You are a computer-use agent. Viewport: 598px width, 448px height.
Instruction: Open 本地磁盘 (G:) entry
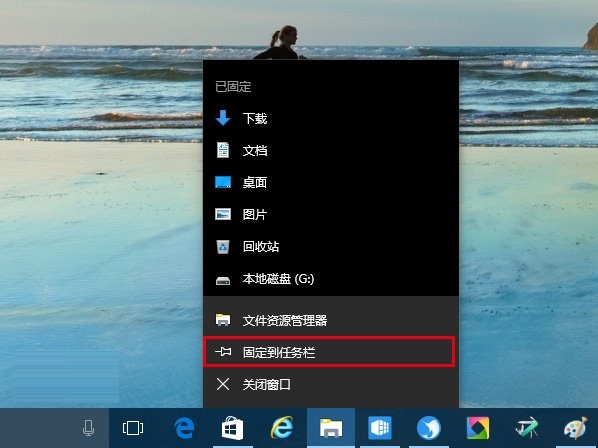click(331, 279)
